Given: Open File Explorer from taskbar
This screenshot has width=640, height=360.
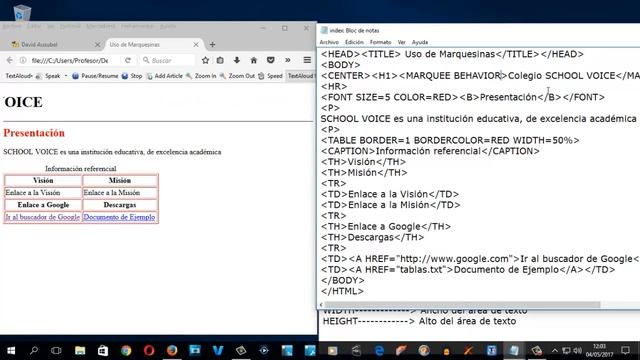Looking at the screenshot, I should 80,350.
